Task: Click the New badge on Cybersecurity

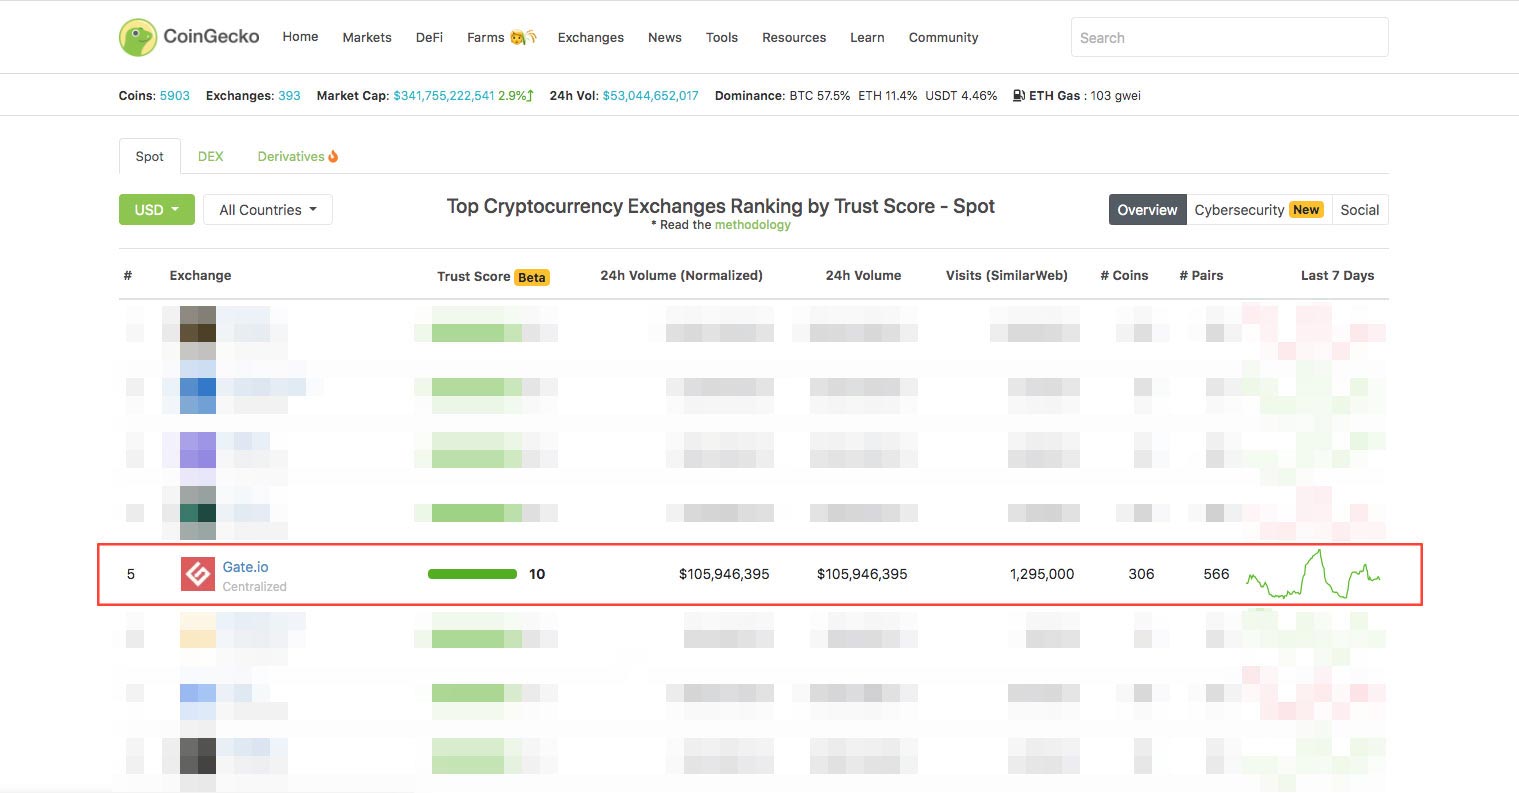Action: tap(1306, 210)
